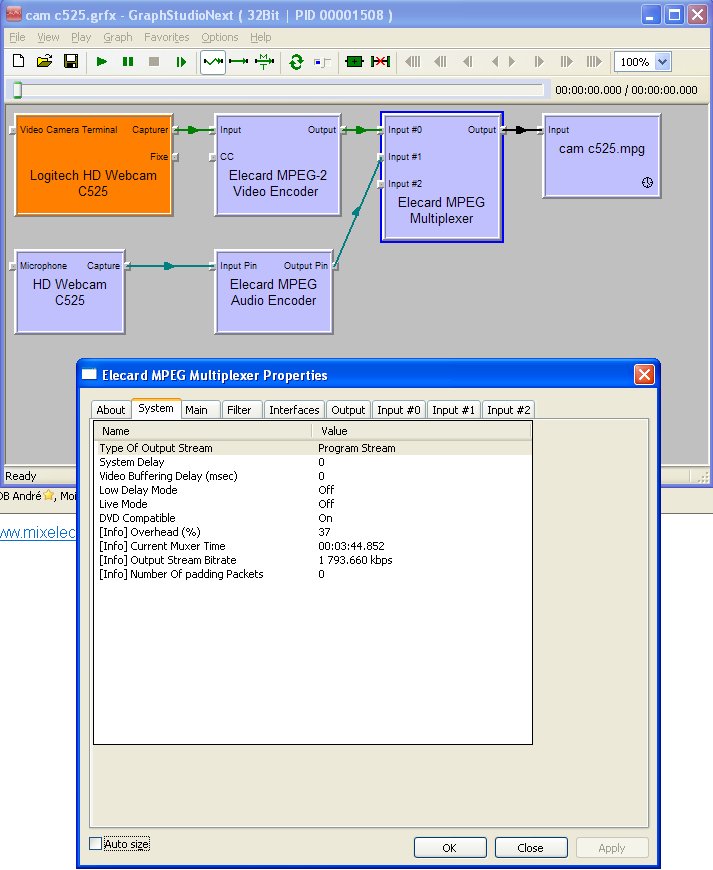Viewport: 713px width, 870px height.
Task: Click the clock icon on cam c525.mpg filter
Action: pos(647,183)
